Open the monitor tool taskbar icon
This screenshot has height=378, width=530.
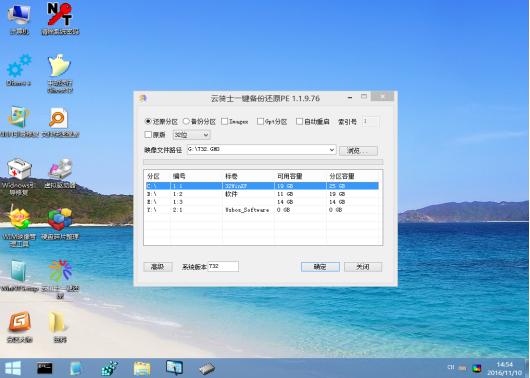pyautogui.click(x=174, y=368)
